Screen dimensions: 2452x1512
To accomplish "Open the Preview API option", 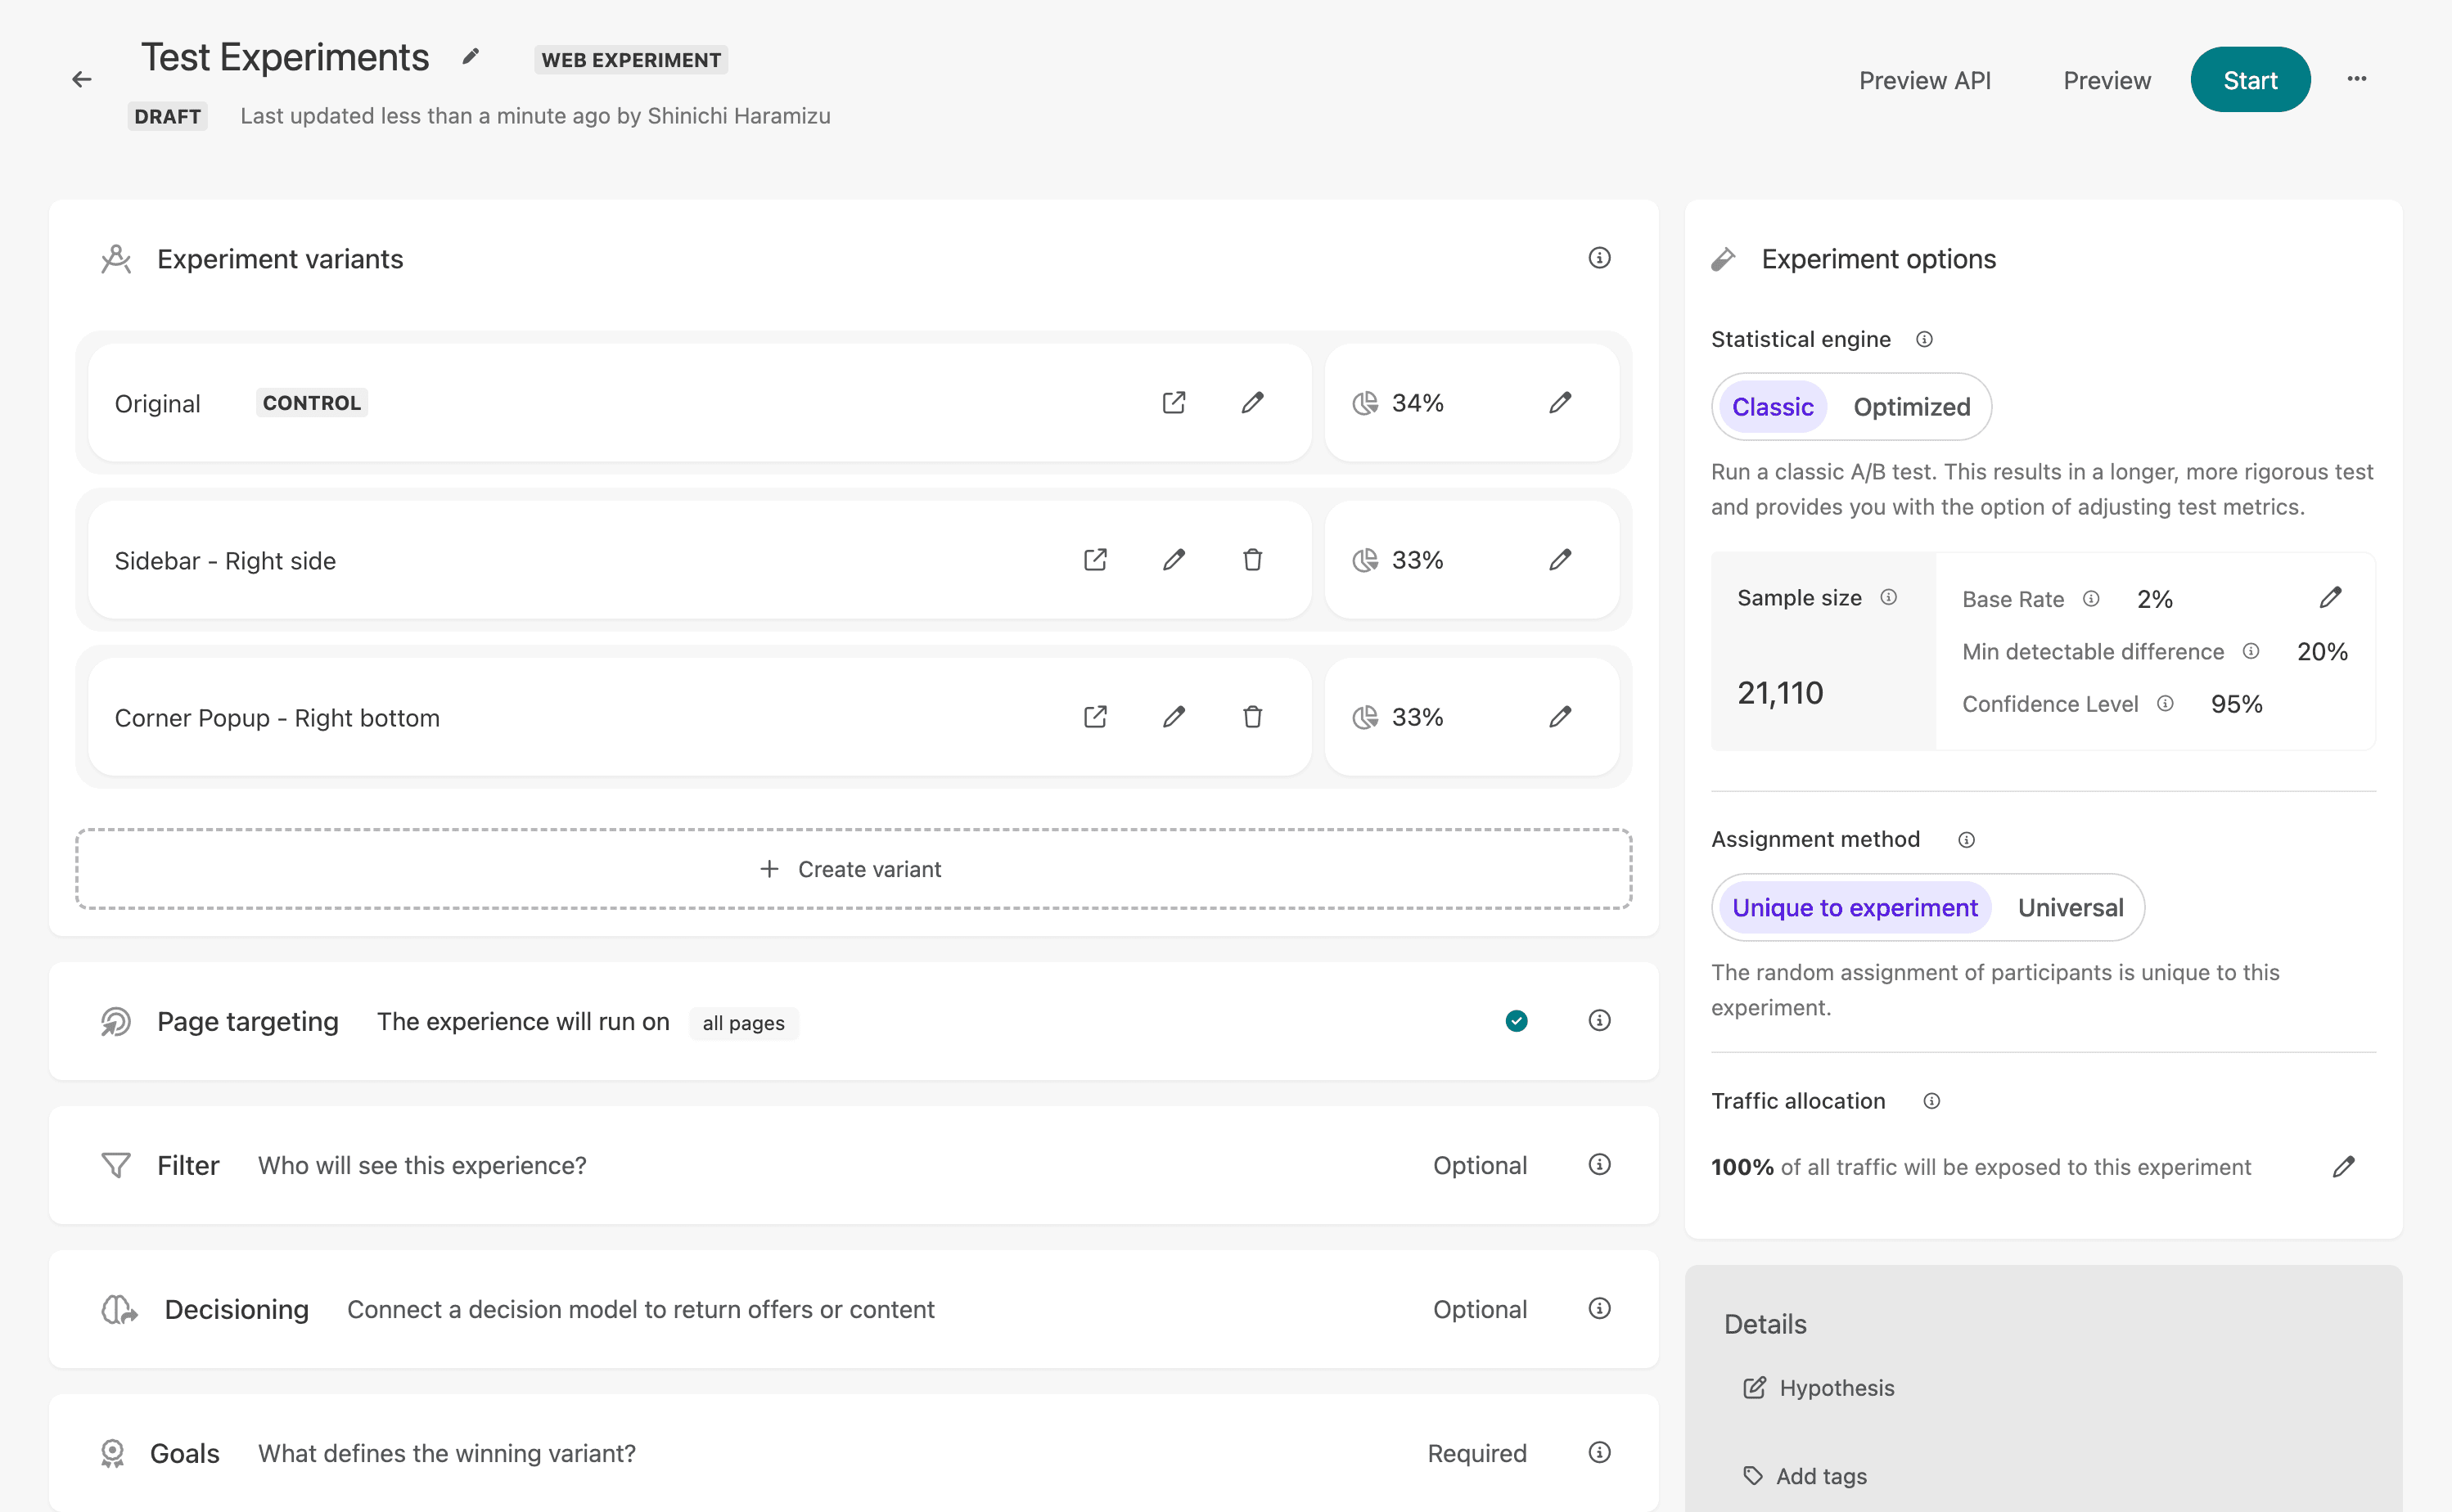I will click(x=1924, y=80).
